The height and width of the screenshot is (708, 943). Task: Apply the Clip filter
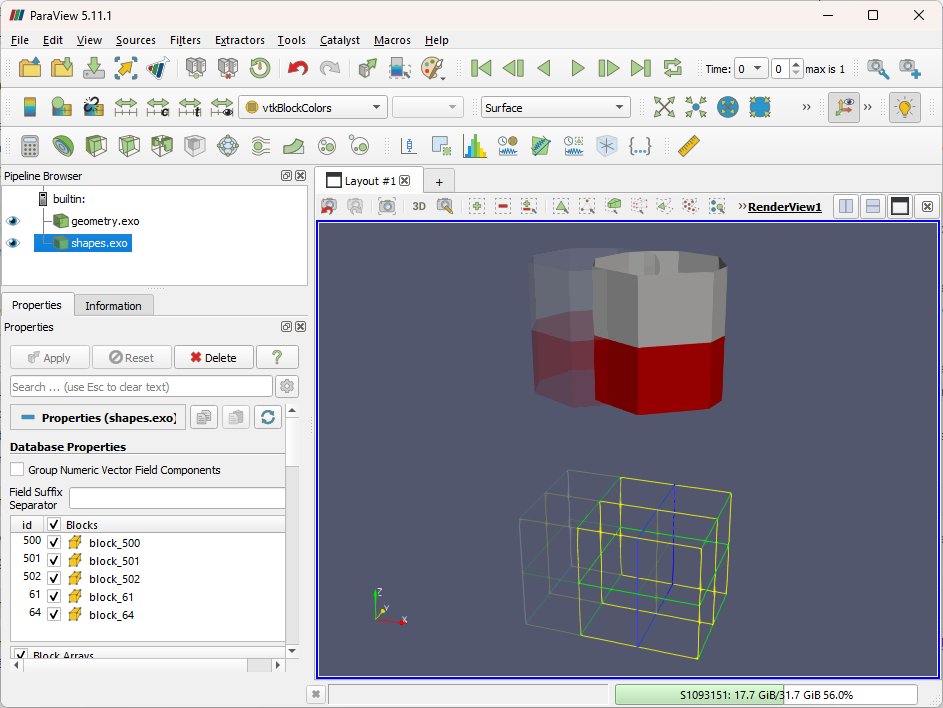click(x=95, y=146)
